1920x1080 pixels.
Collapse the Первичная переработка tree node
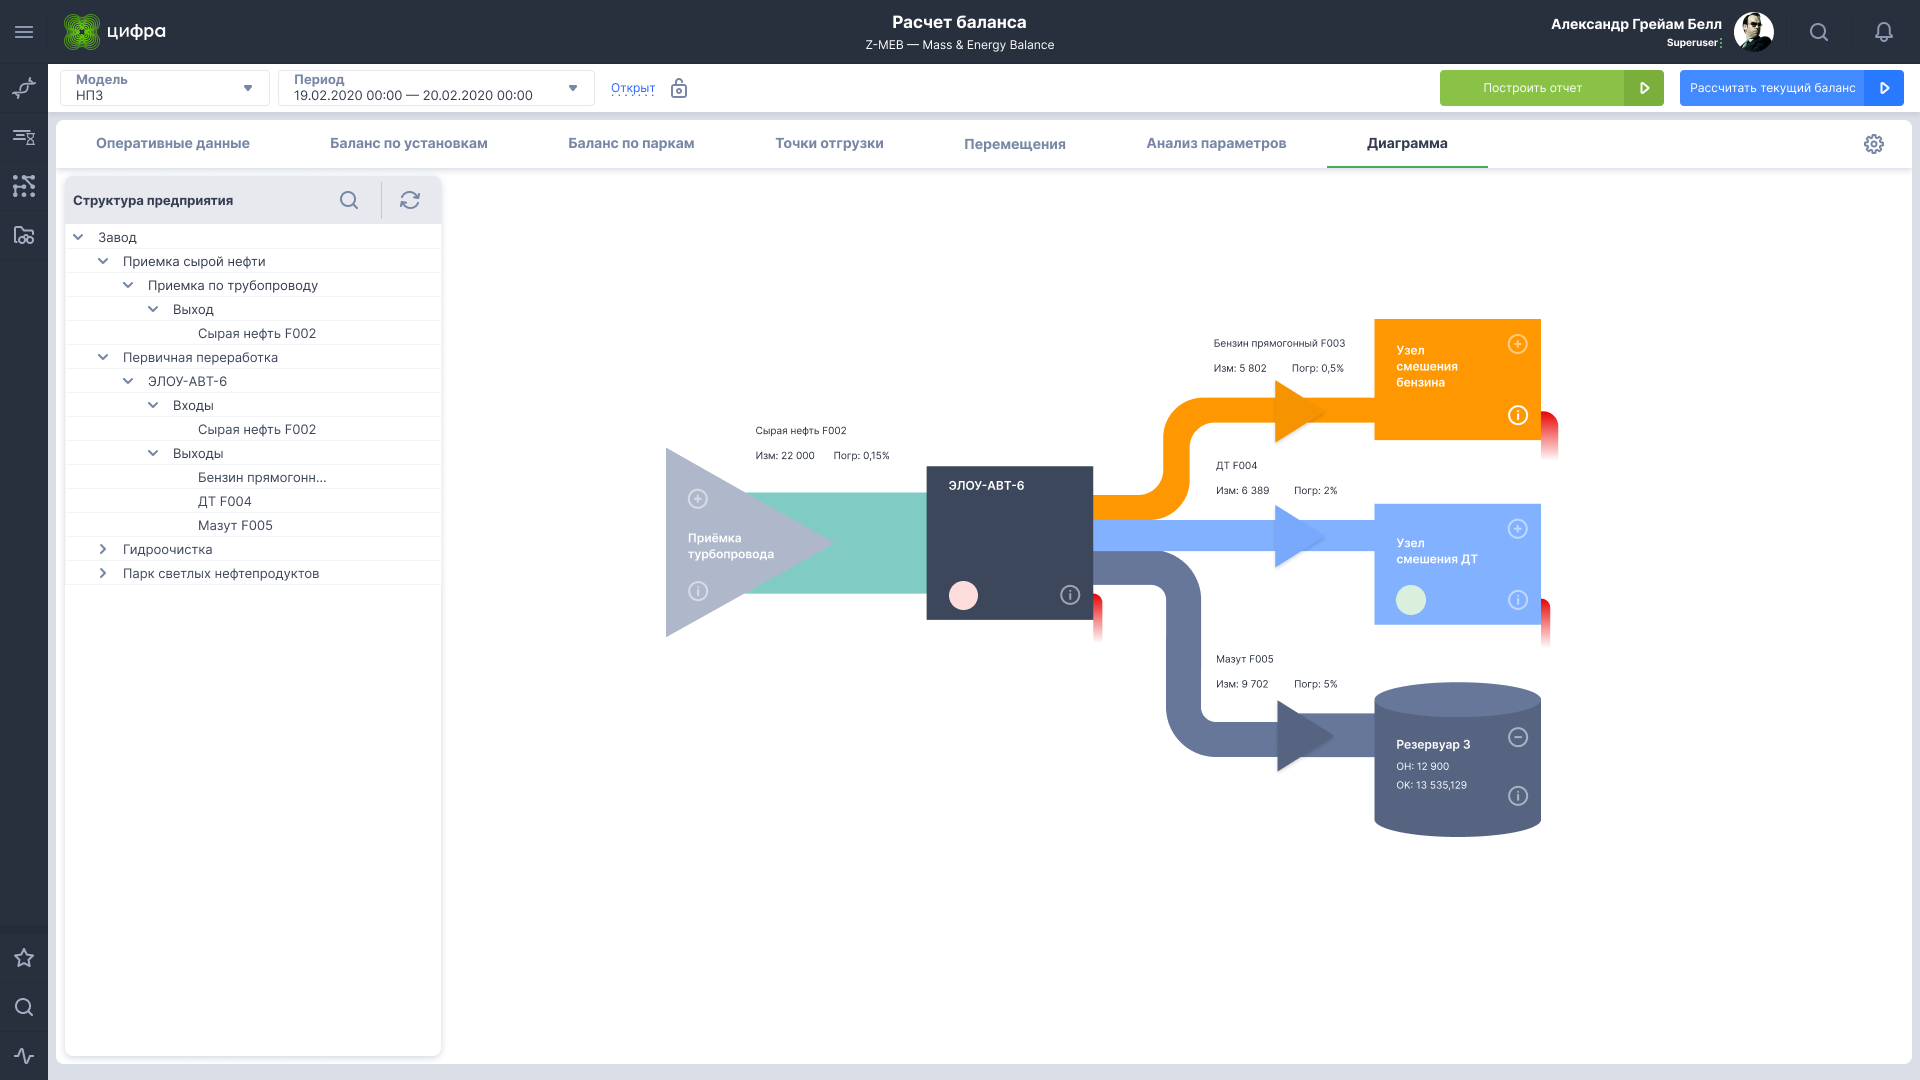click(103, 357)
